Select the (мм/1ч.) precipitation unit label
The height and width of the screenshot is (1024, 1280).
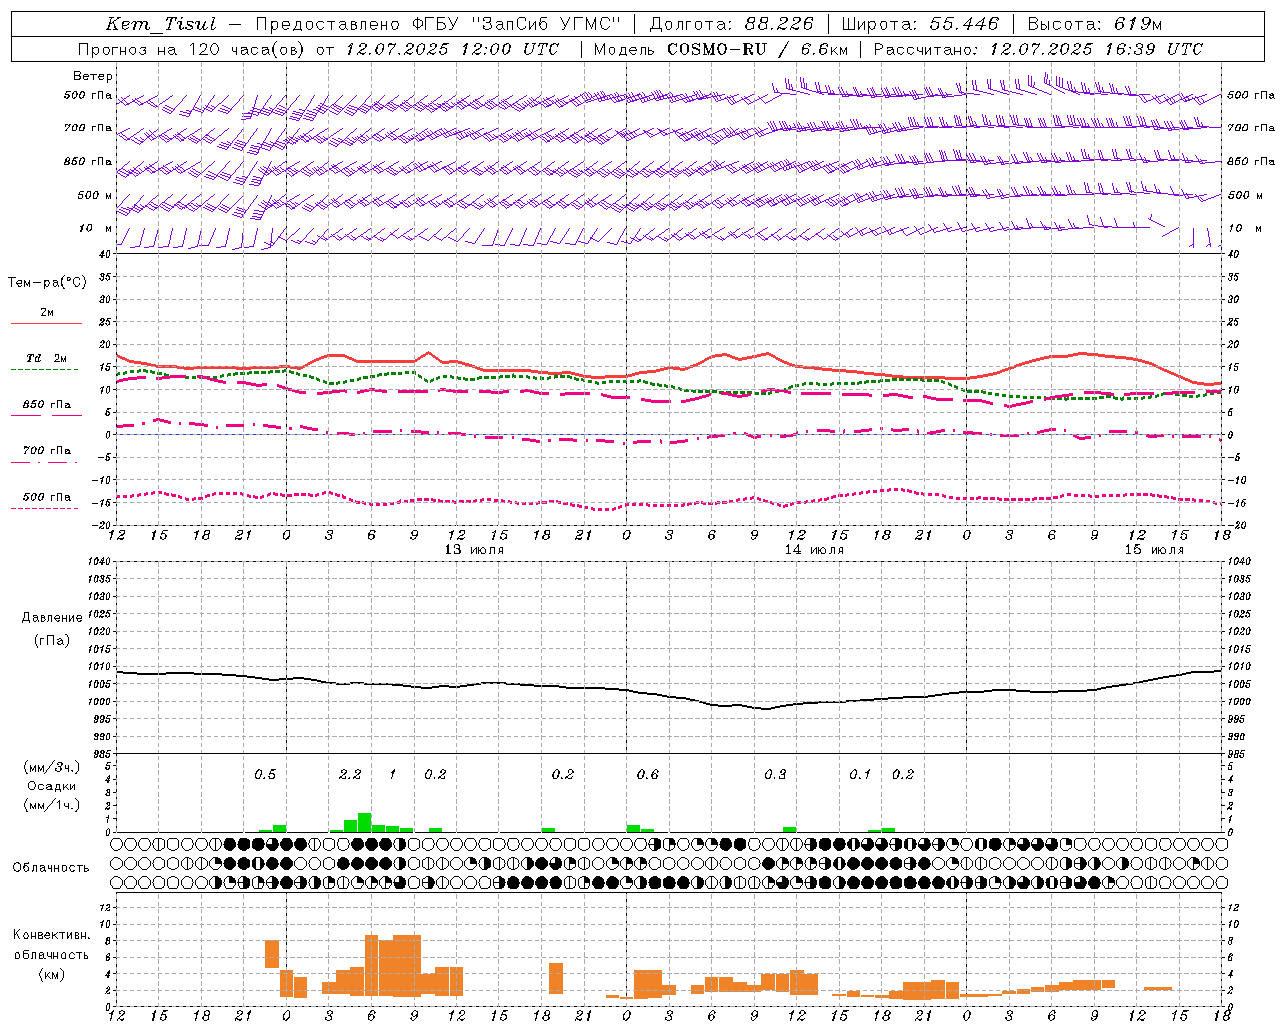point(52,805)
